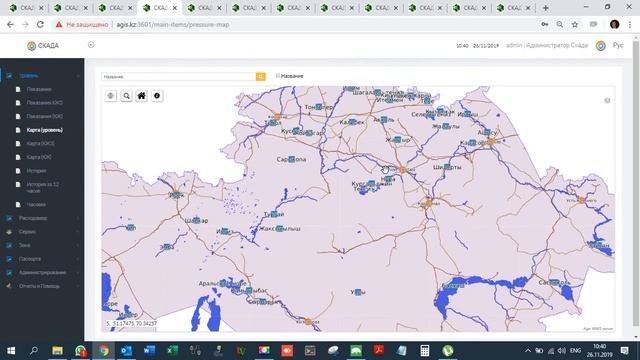Viewport: 640px width, 360px height.
Task: Click the Жаксыкылыш station marker on map
Action: pyautogui.click(x=279, y=229)
